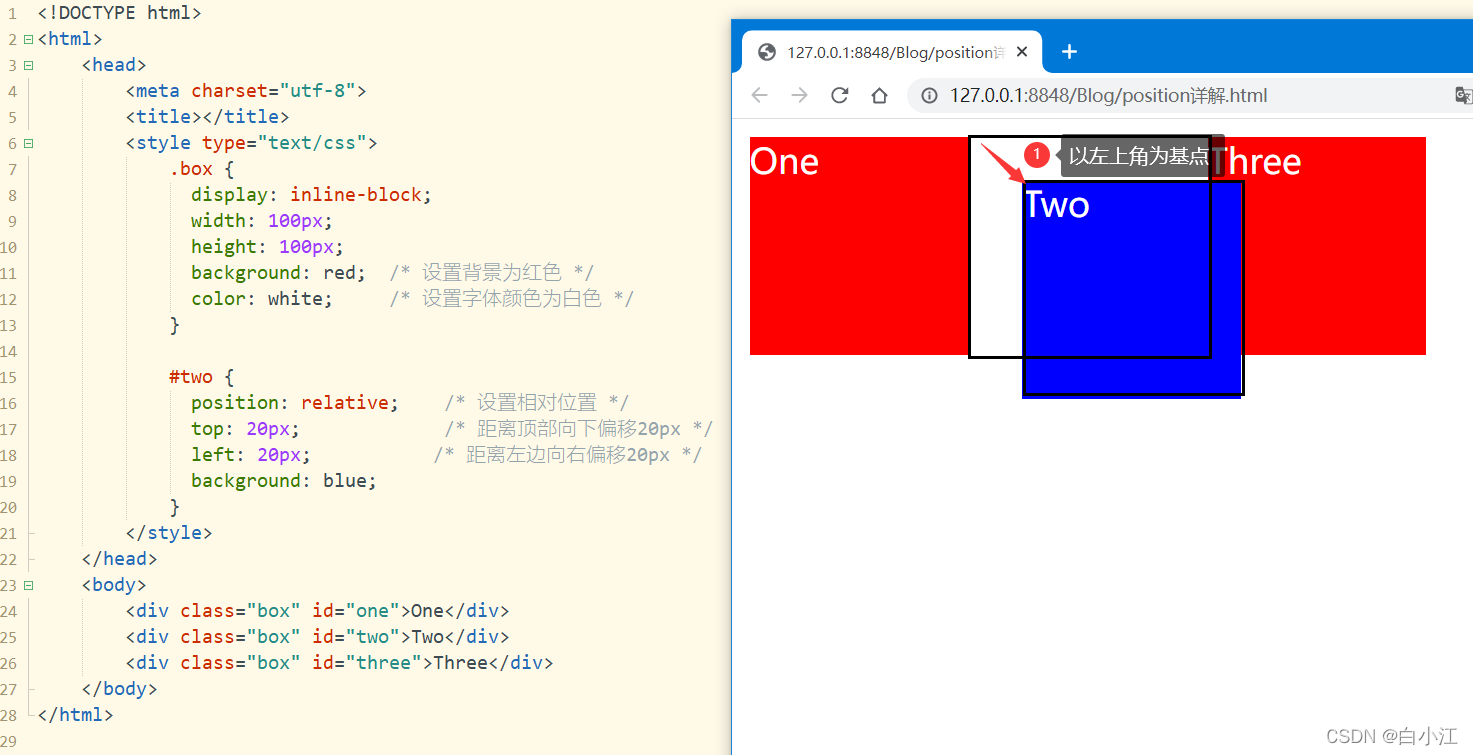Click the translate icon in the address bar

pos(1463,95)
